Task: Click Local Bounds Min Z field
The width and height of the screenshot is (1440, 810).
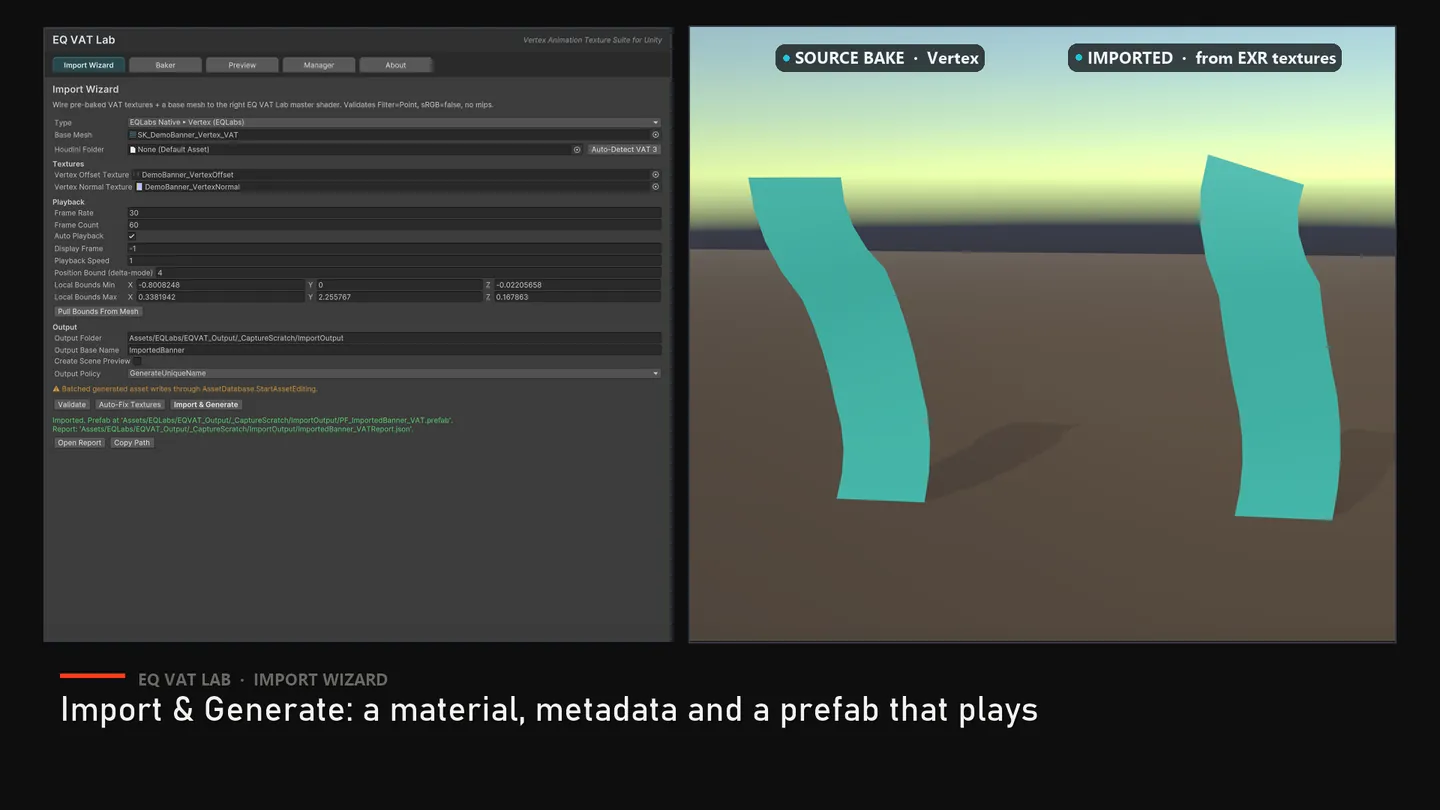Action: point(577,285)
